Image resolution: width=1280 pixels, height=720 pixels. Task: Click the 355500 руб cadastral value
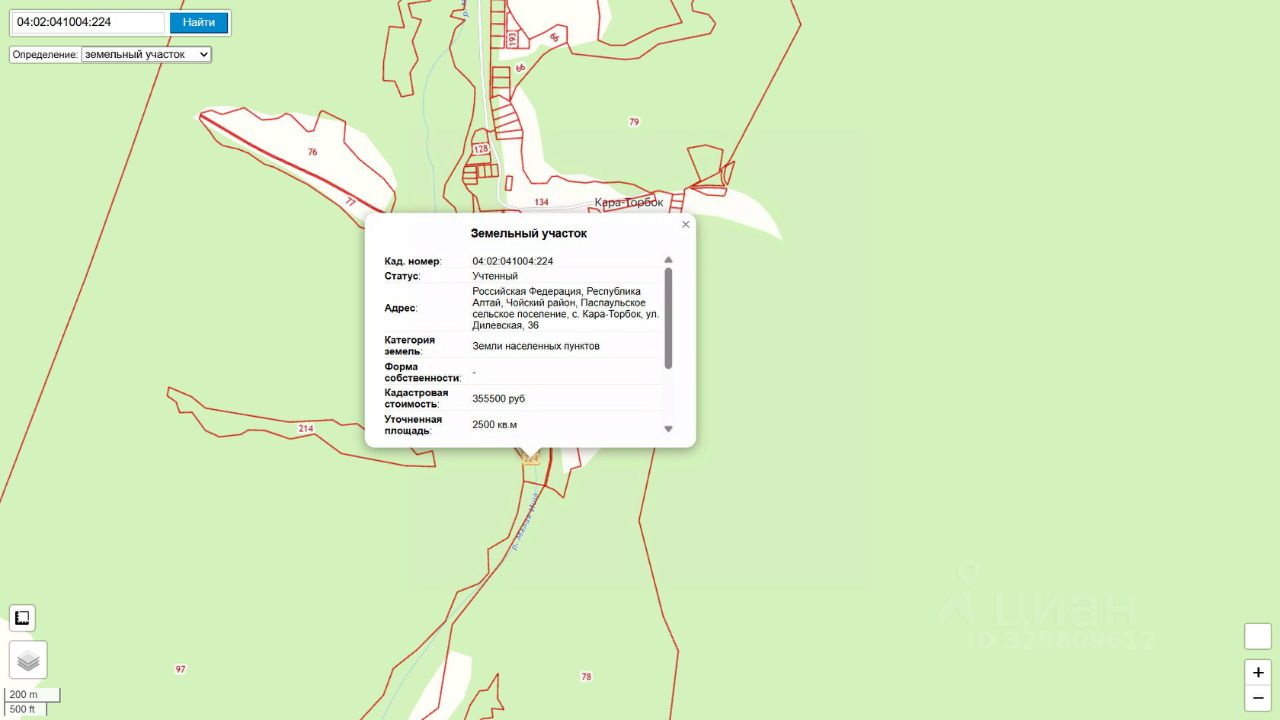[x=498, y=398]
